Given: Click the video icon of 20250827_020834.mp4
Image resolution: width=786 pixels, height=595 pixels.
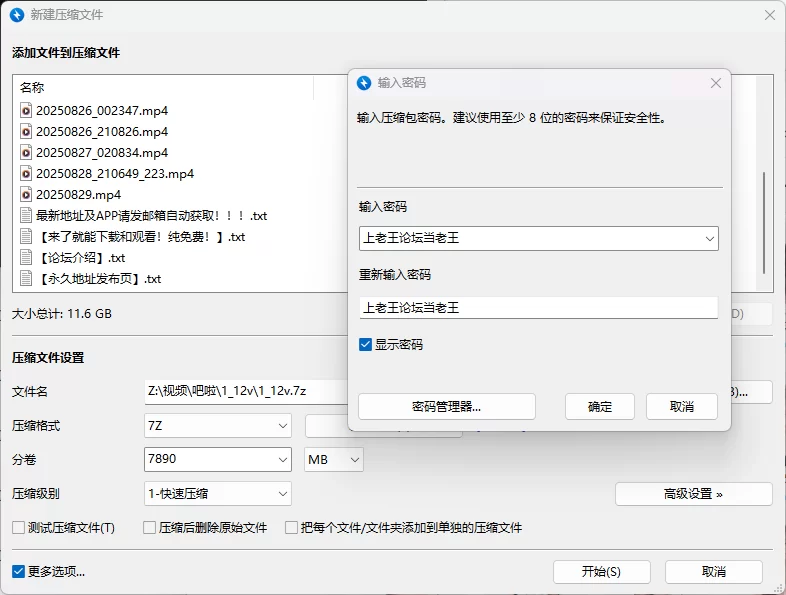Looking at the screenshot, I should pos(26,153).
